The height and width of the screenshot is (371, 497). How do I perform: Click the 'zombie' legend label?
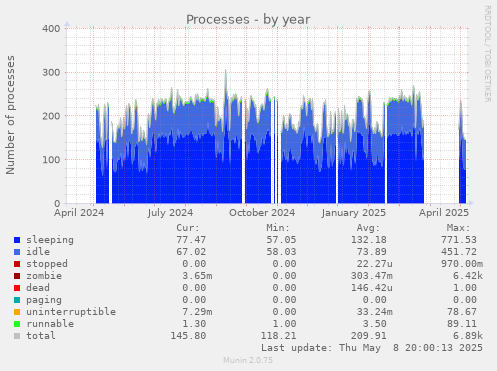click(x=44, y=276)
